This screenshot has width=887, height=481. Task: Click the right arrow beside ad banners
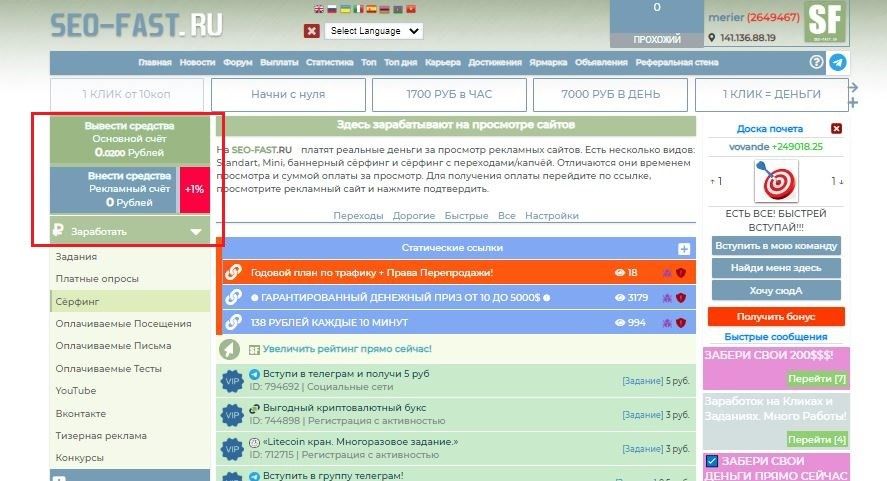click(853, 87)
